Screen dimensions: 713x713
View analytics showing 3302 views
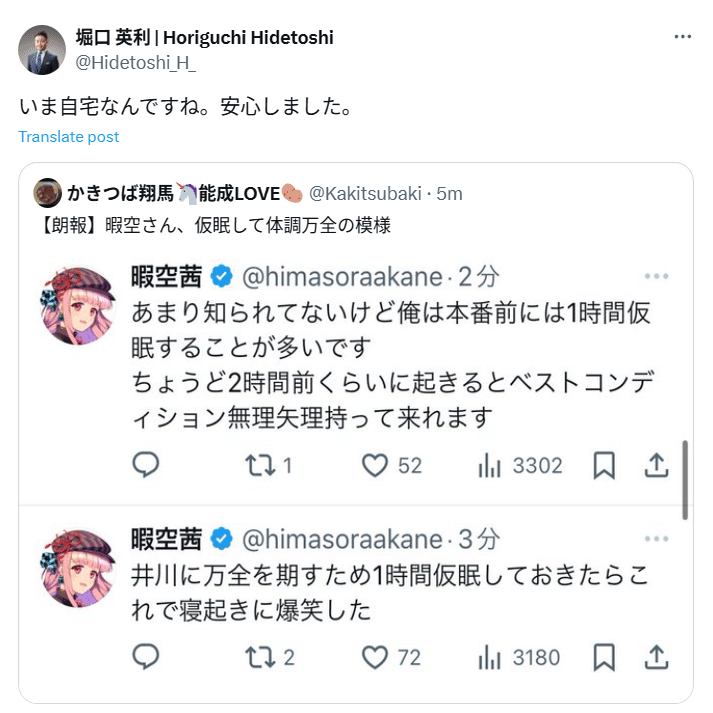click(491, 465)
